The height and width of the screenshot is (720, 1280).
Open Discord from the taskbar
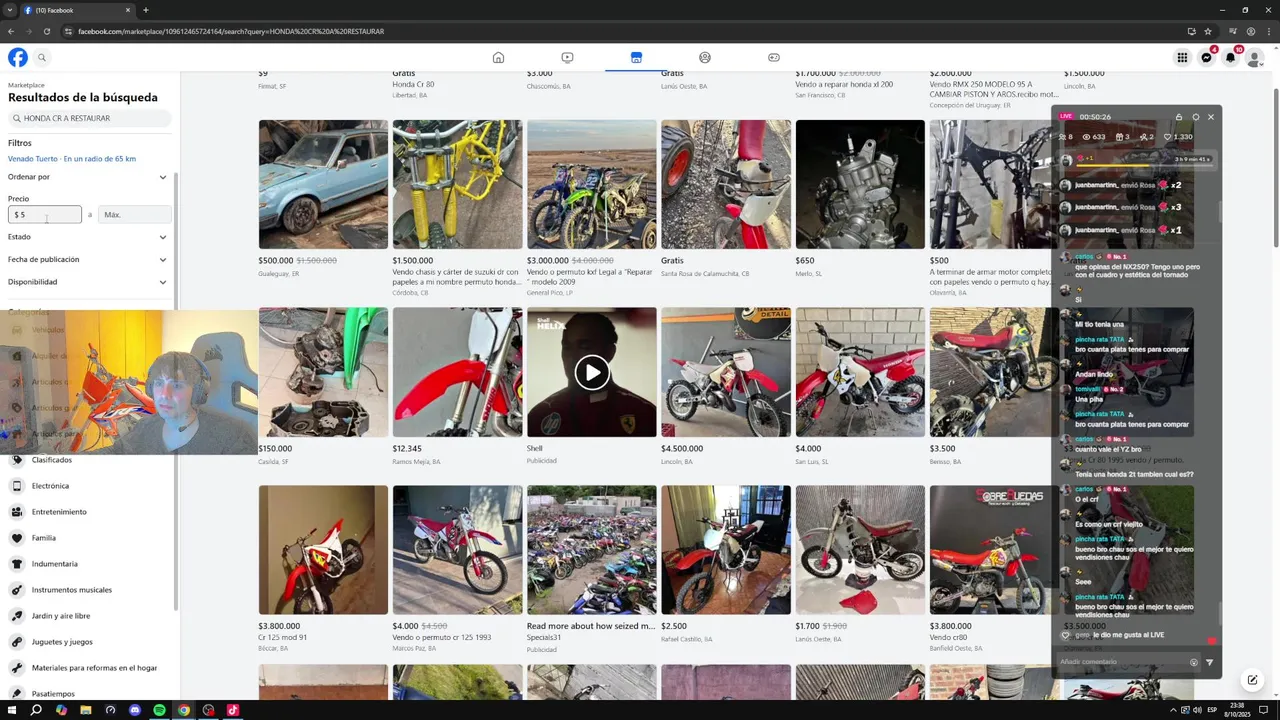point(135,710)
